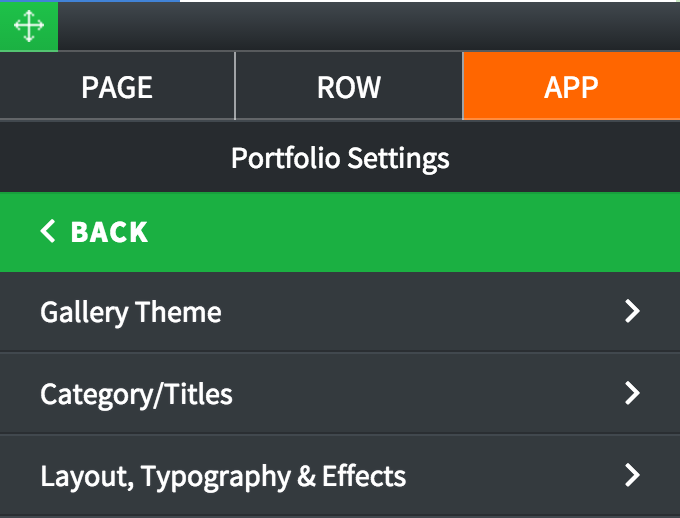Select the orange APP tab
Viewport: 680px width, 518px height.
point(572,86)
